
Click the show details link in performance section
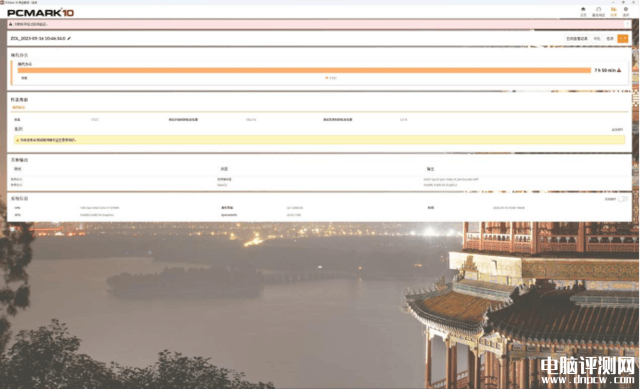point(617,129)
